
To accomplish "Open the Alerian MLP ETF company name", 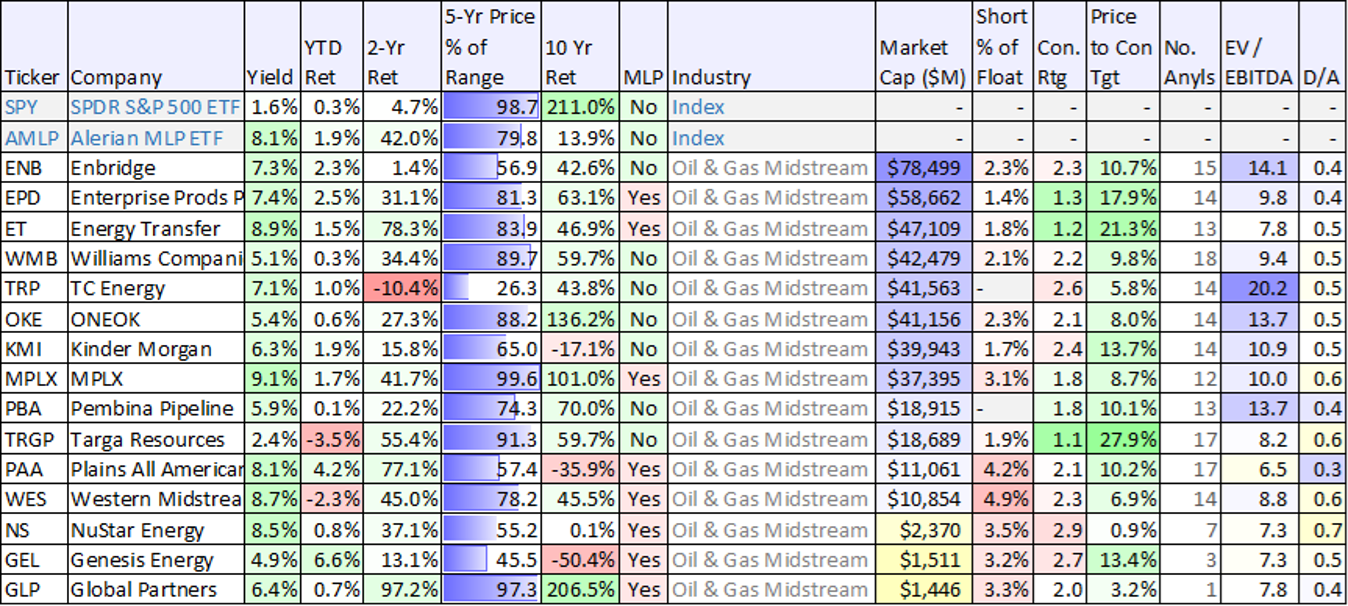I will click(156, 137).
